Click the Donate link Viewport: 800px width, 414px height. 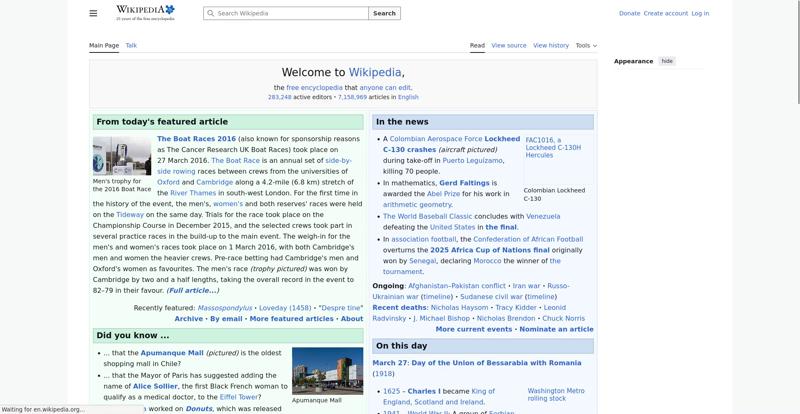[x=629, y=13]
